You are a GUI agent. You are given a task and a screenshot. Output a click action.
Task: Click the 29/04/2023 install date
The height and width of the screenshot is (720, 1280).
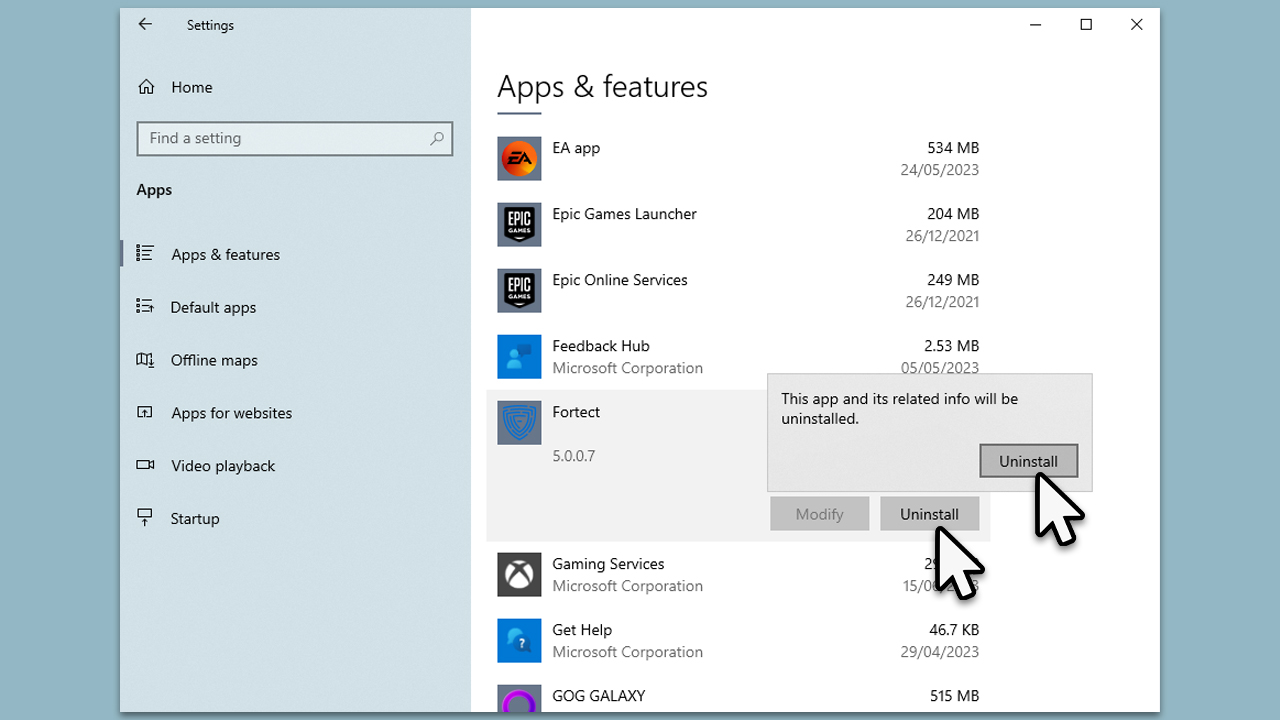coord(939,652)
